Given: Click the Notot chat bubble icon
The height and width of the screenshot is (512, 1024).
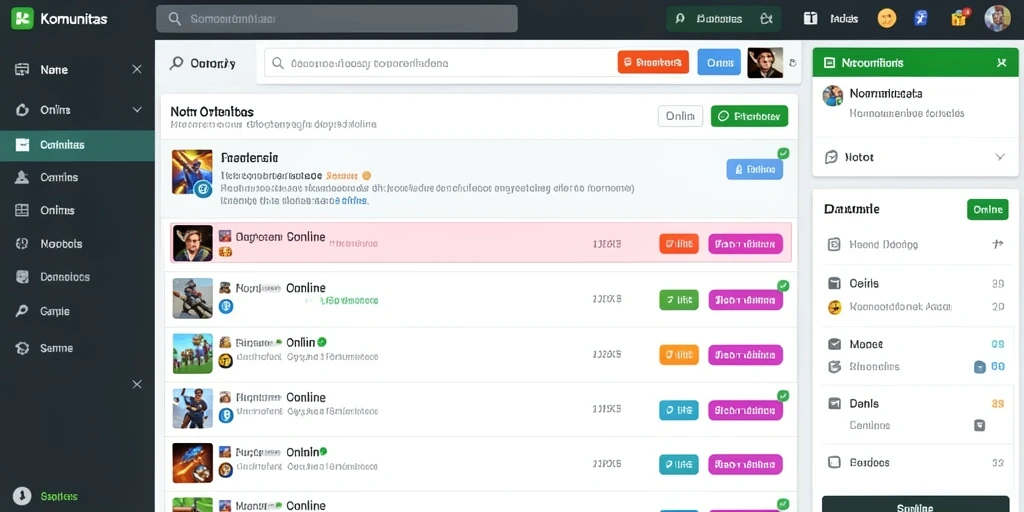Looking at the screenshot, I should 831,157.
